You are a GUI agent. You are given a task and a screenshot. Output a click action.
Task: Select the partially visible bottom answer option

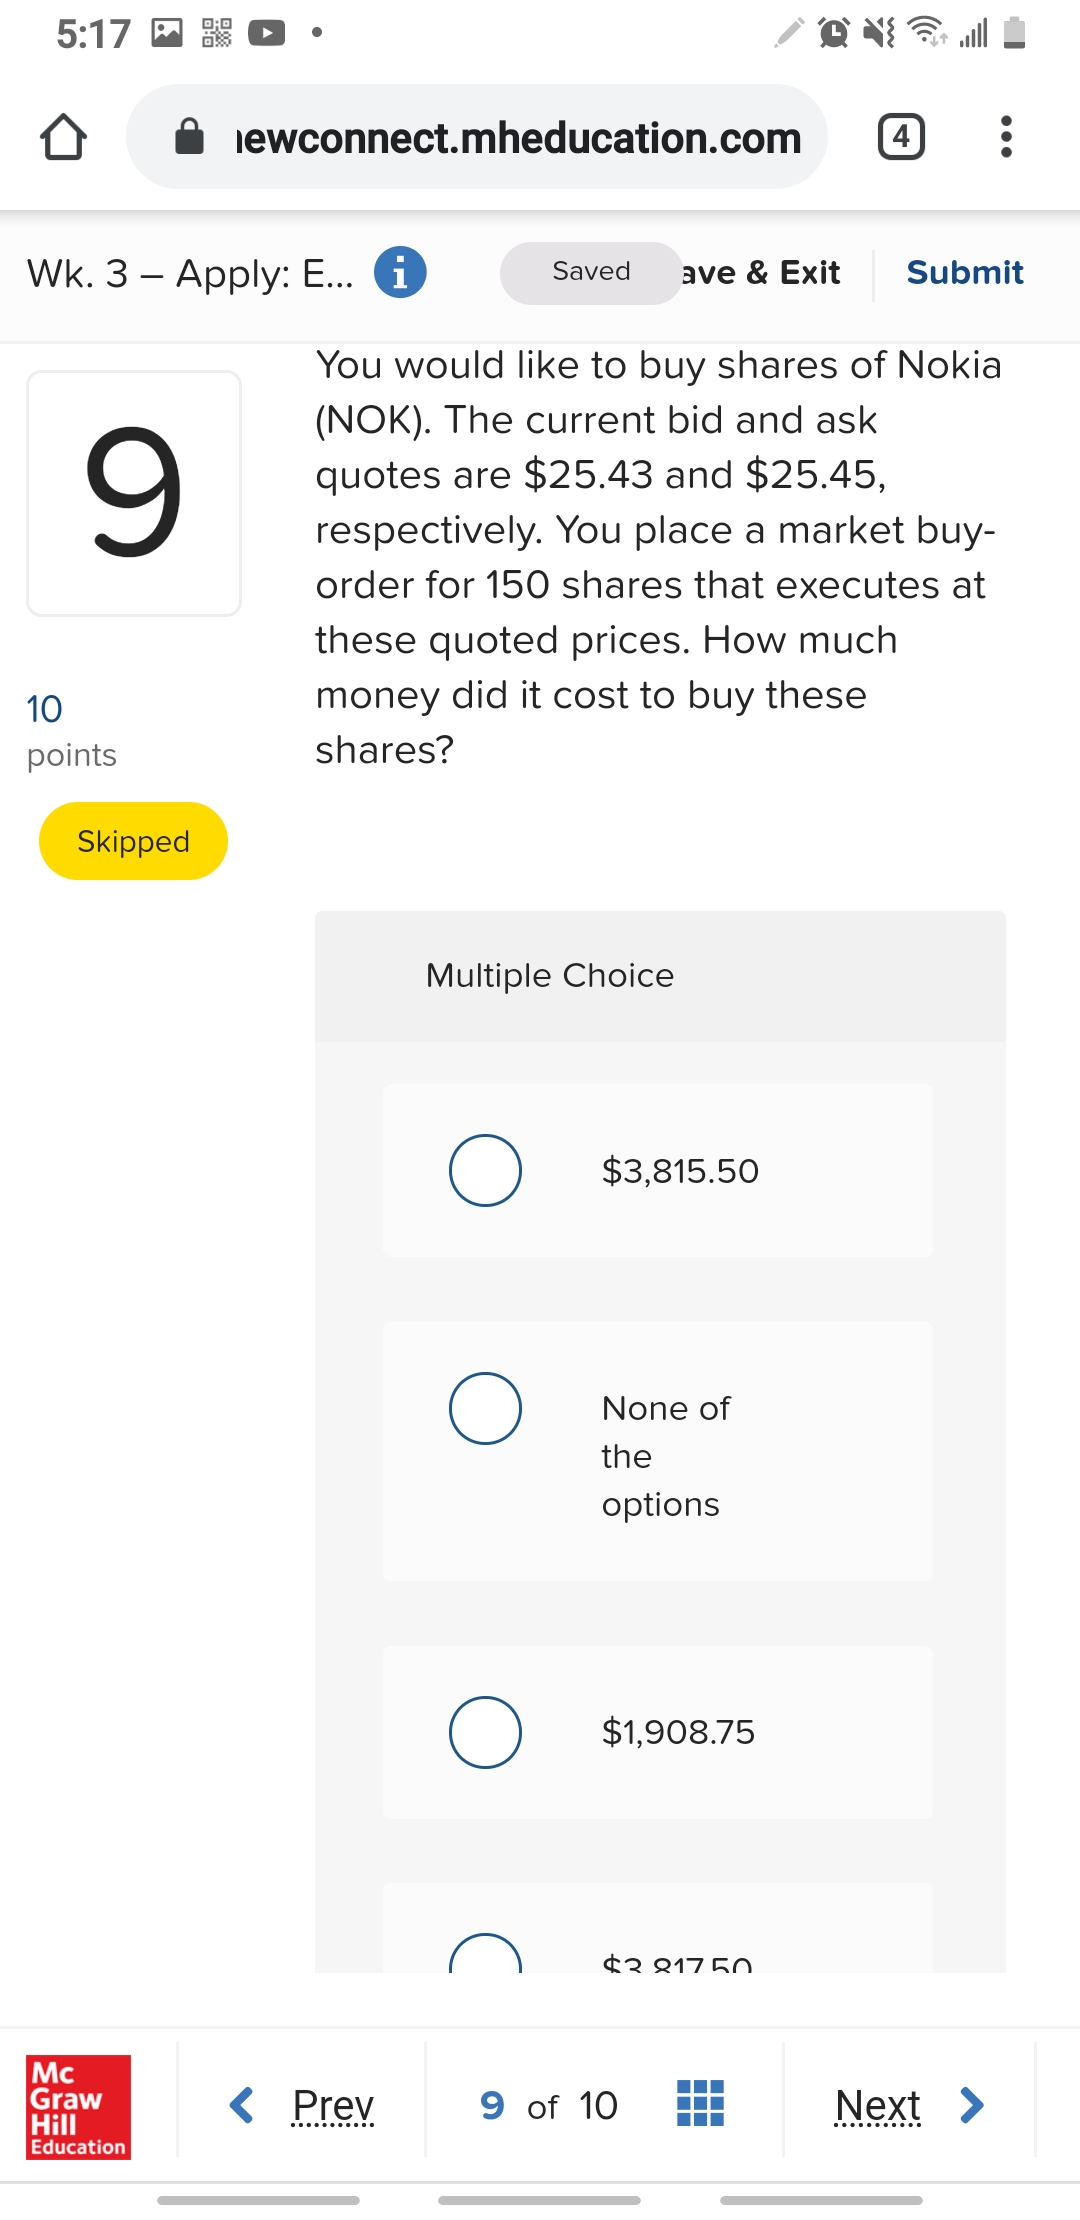(x=486, y=1956)
